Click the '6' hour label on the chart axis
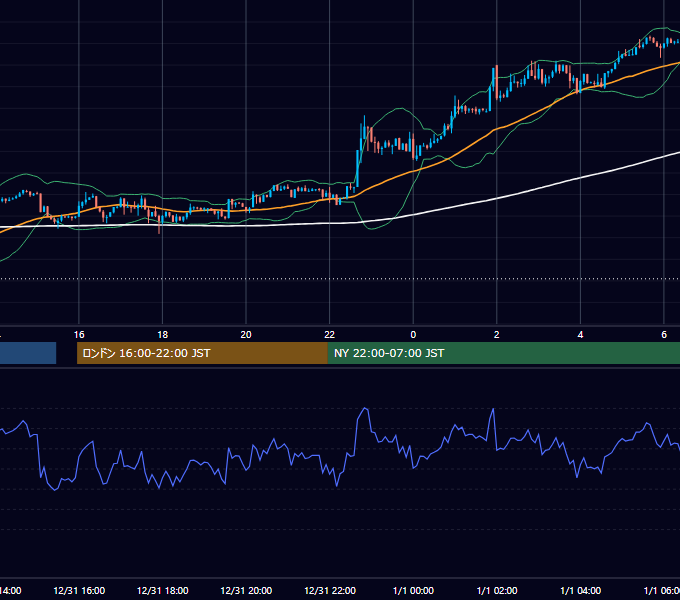This screenshot has width=680, height=600. [x=664, y=335]
